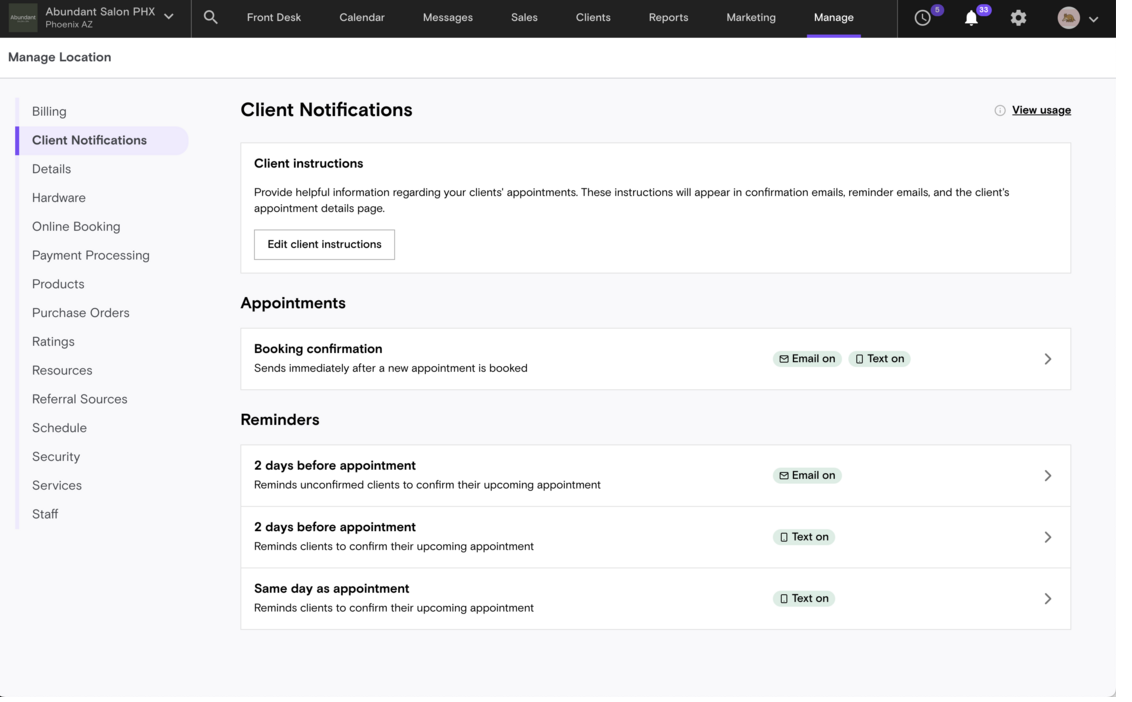Expand the Abundant Salon PHX location dropdown
This screenshot has width=1132, height=702.
168,17
